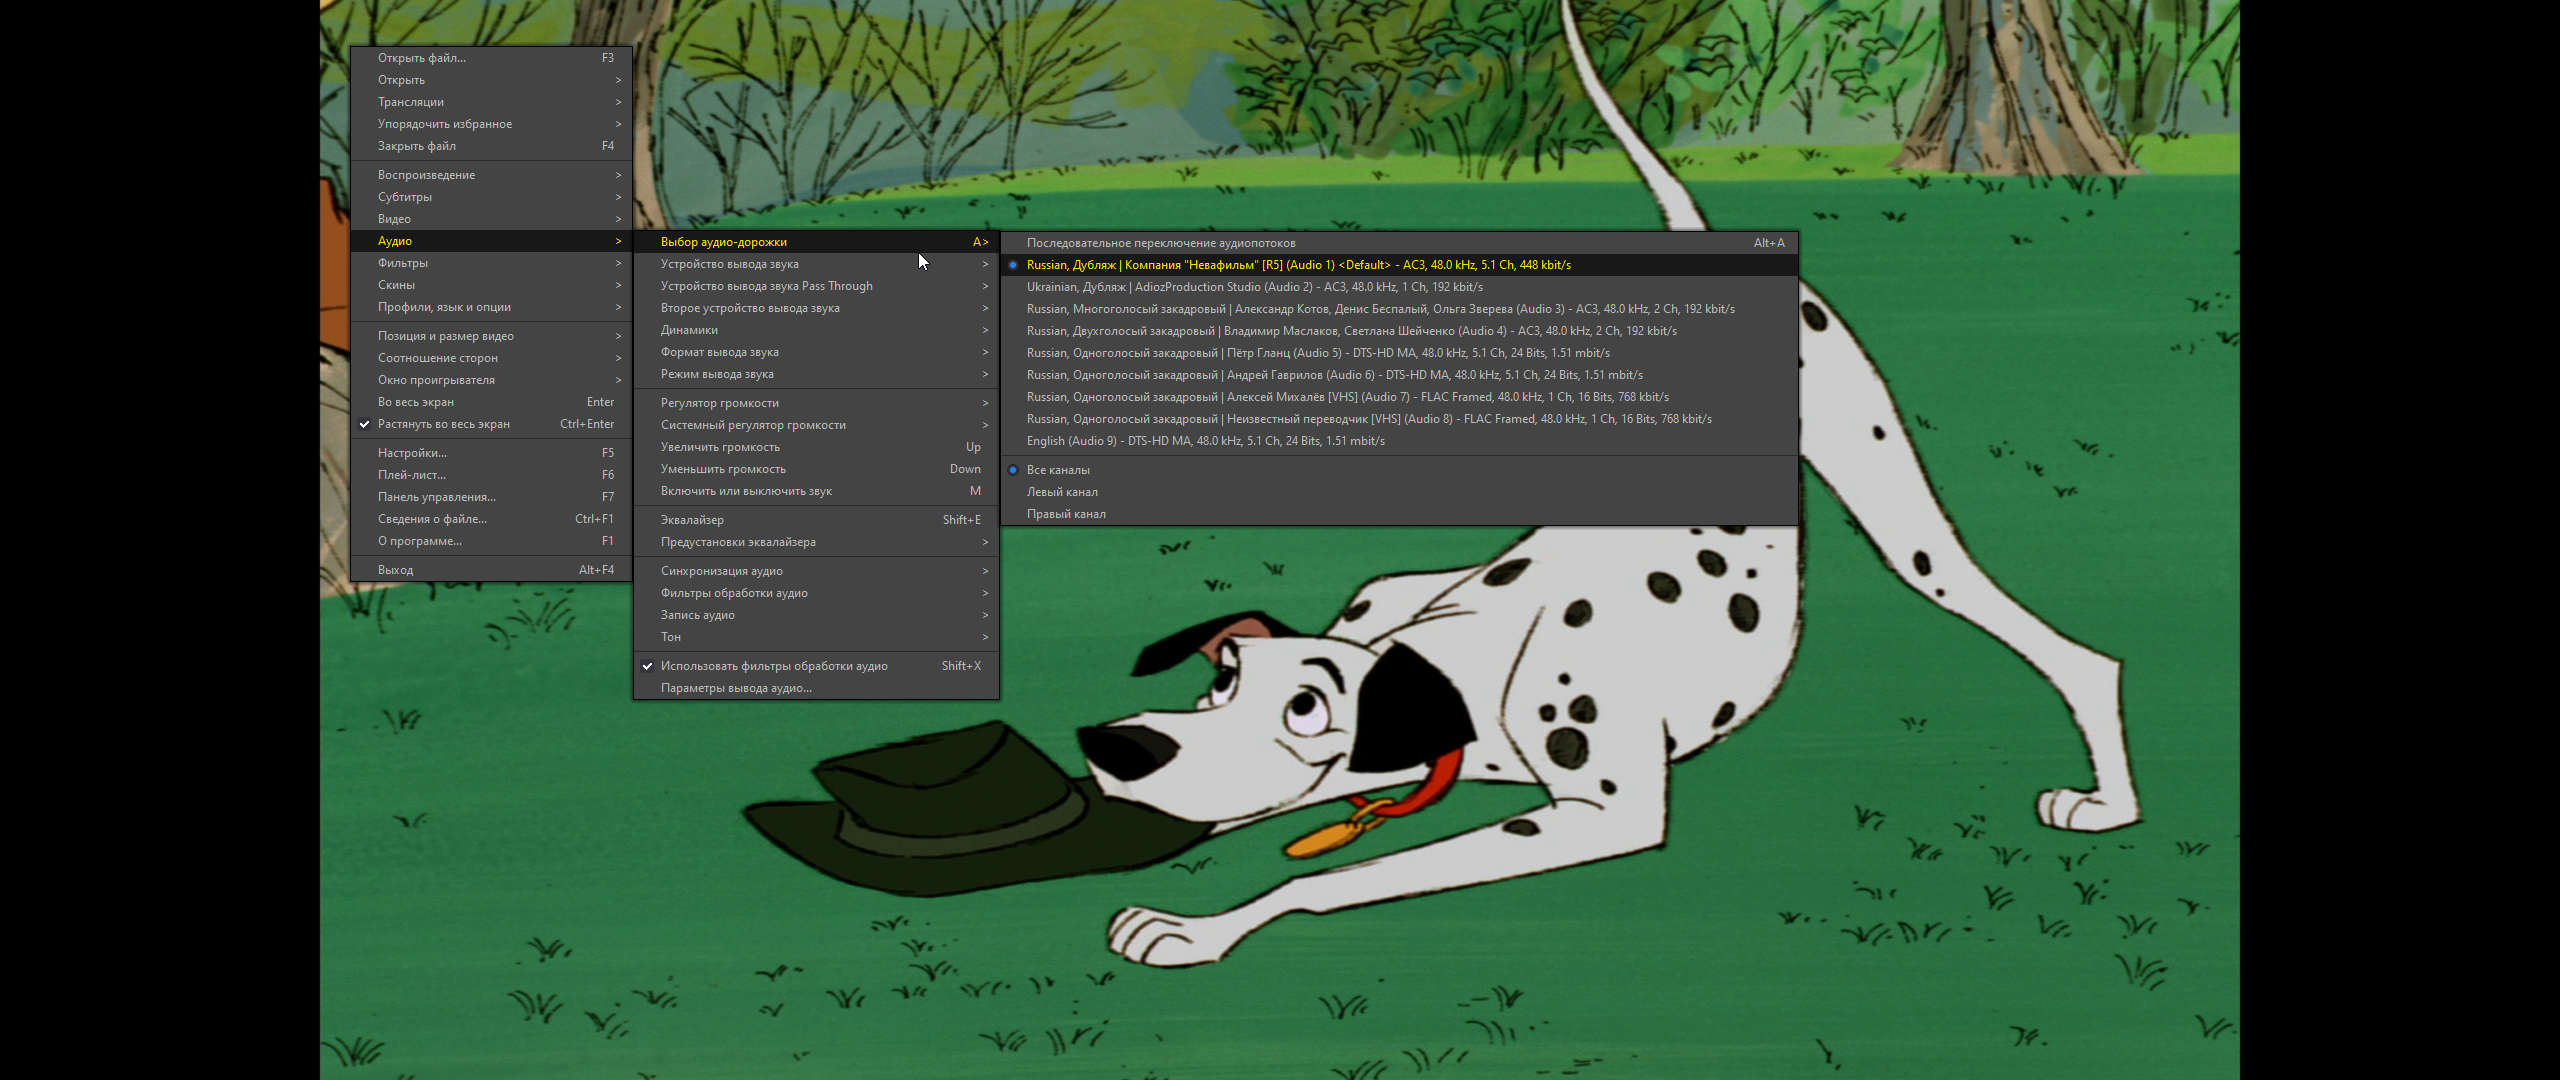Open 'Настройки...' entry
The height and width of the screenshot is (1080, 2560).
491,453
